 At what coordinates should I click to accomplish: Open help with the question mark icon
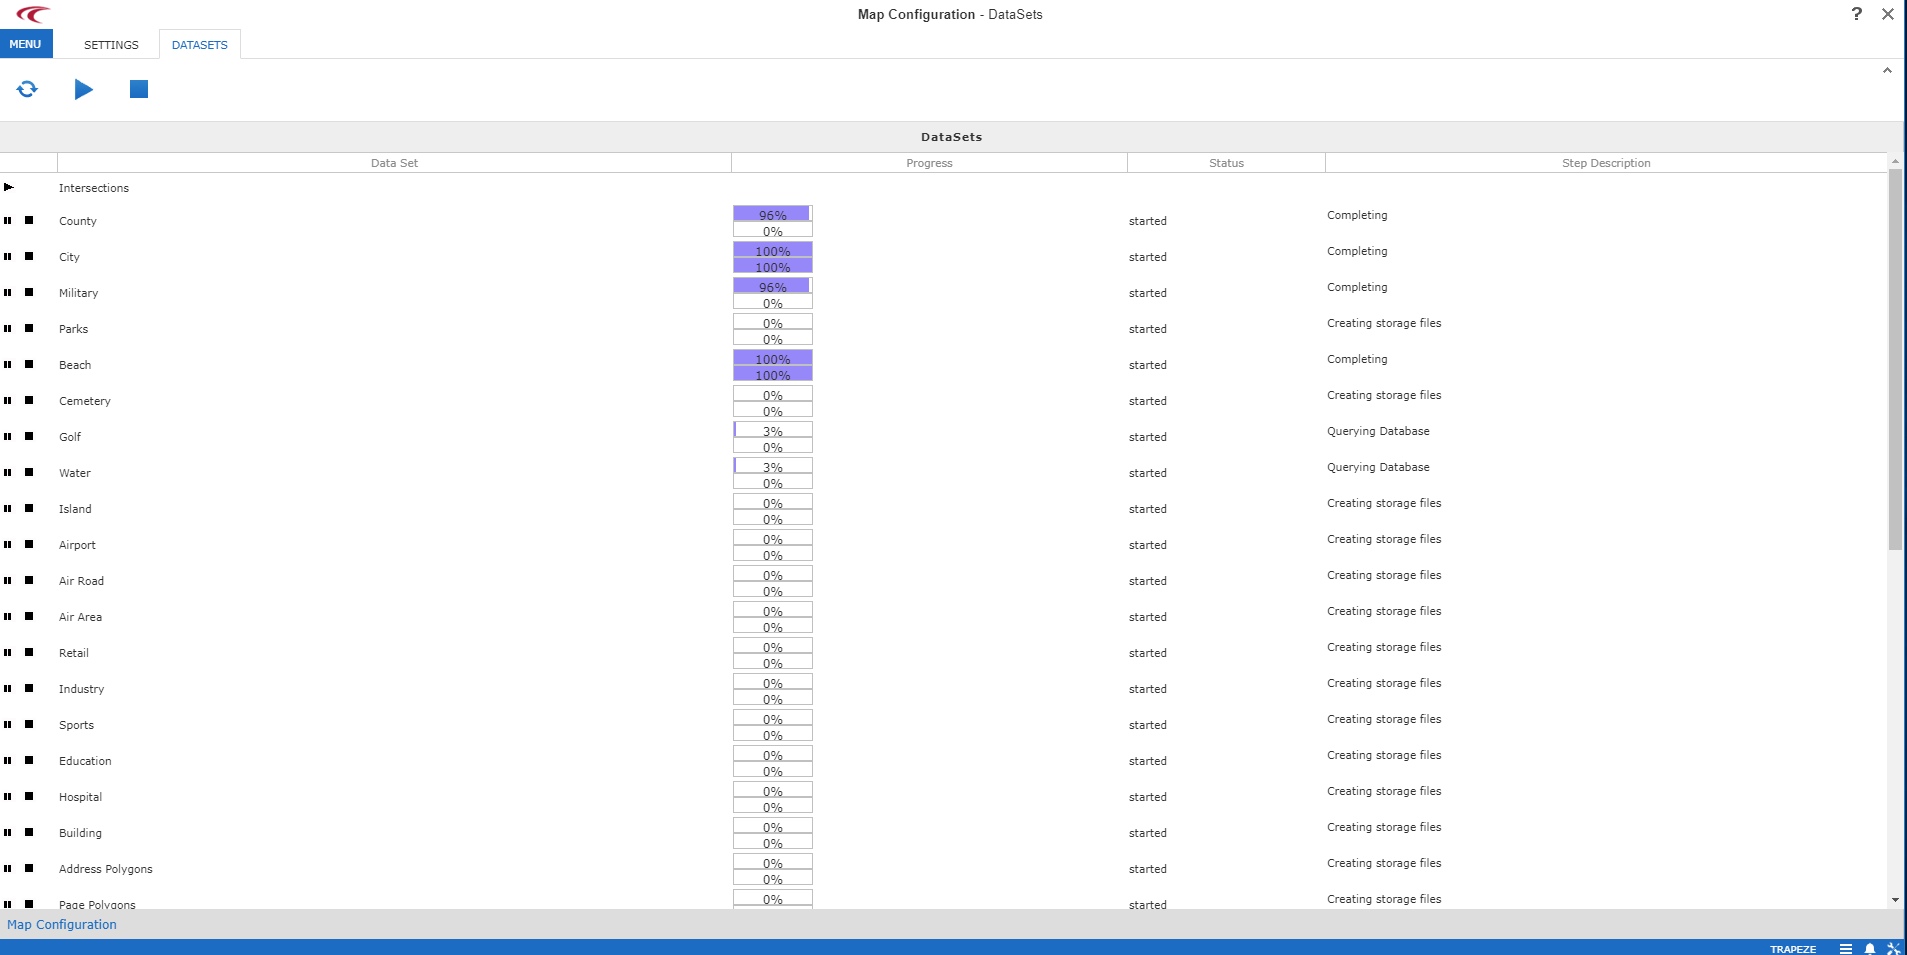coord(1857,14)
